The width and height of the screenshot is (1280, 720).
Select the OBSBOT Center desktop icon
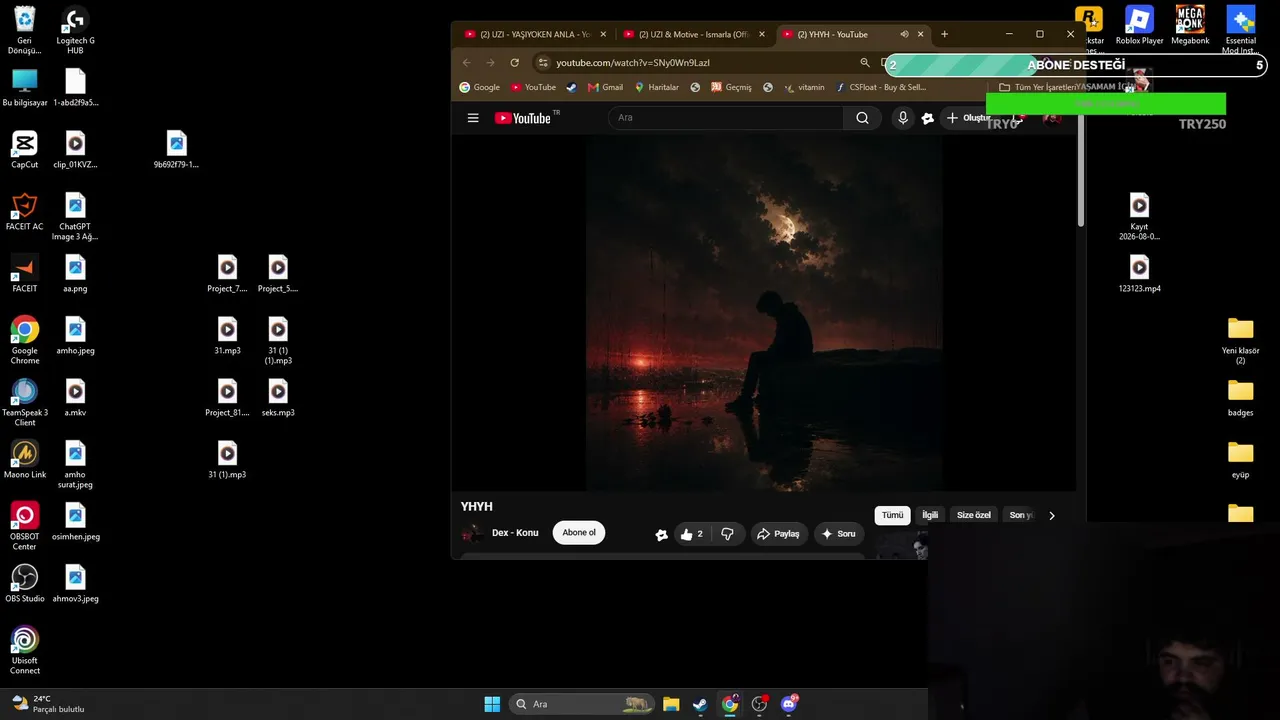tap(25, 526)
